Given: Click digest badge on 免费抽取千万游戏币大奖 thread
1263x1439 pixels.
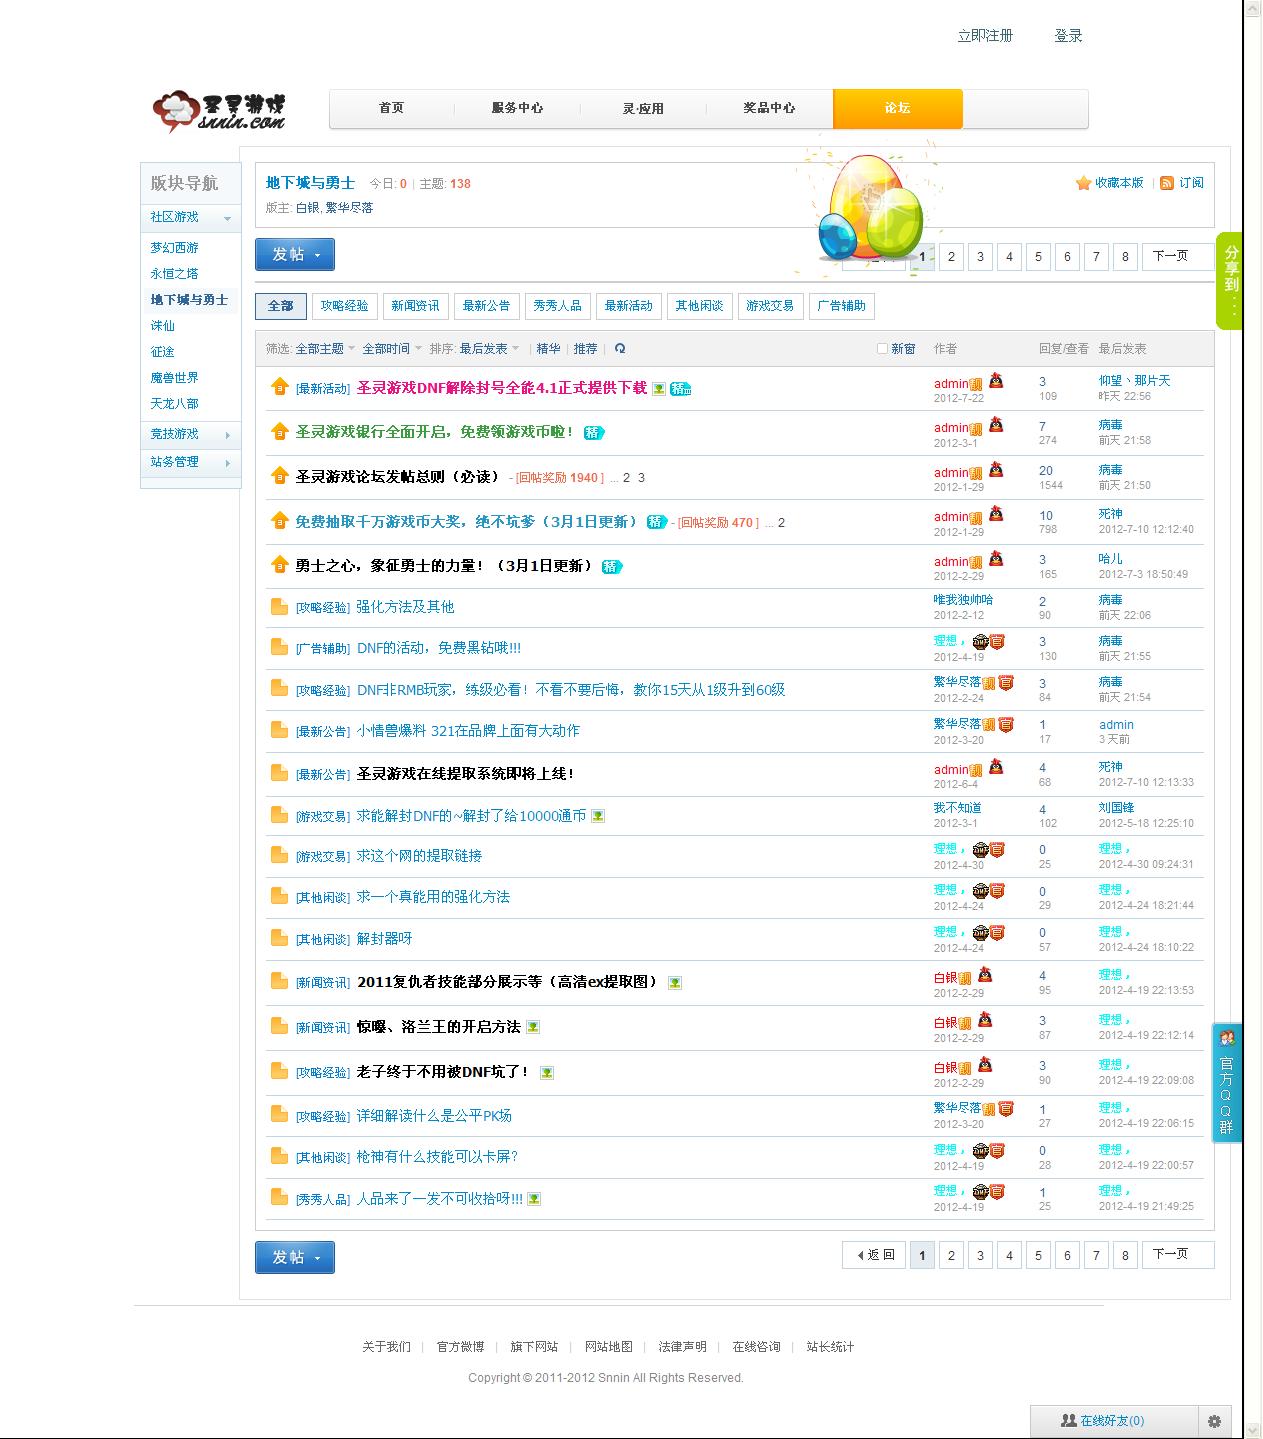Looking at the screenshot, I should 656,522.
